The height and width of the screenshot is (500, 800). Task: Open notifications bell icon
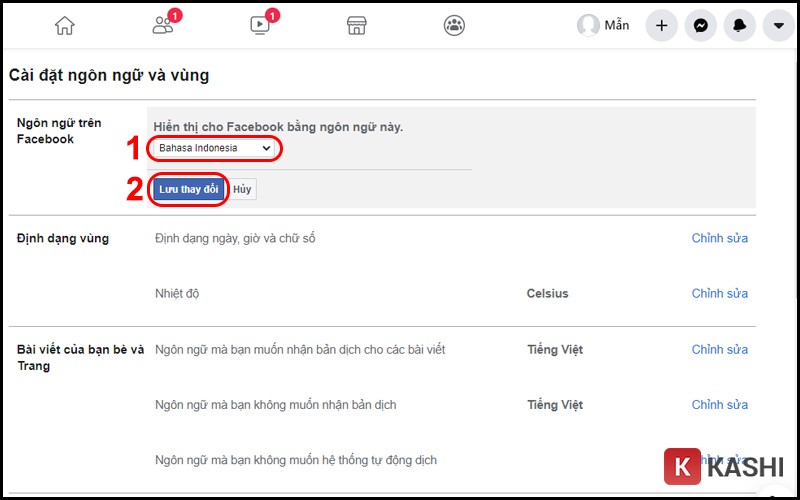click(x=740, y=25)
